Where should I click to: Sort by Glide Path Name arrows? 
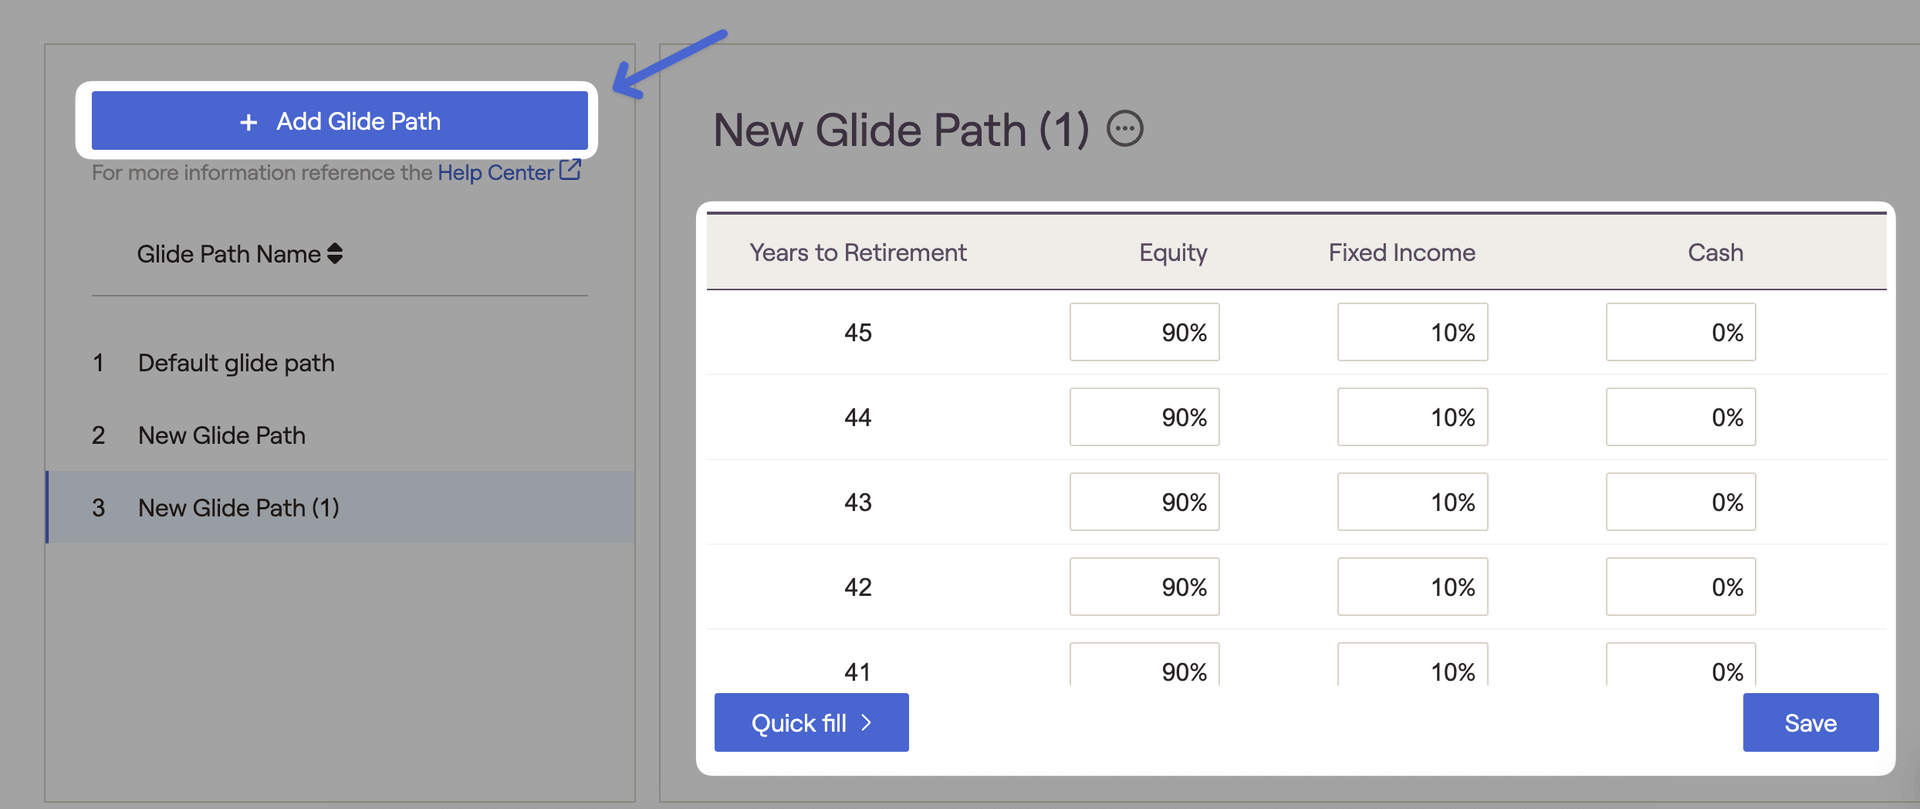[335, 254]
